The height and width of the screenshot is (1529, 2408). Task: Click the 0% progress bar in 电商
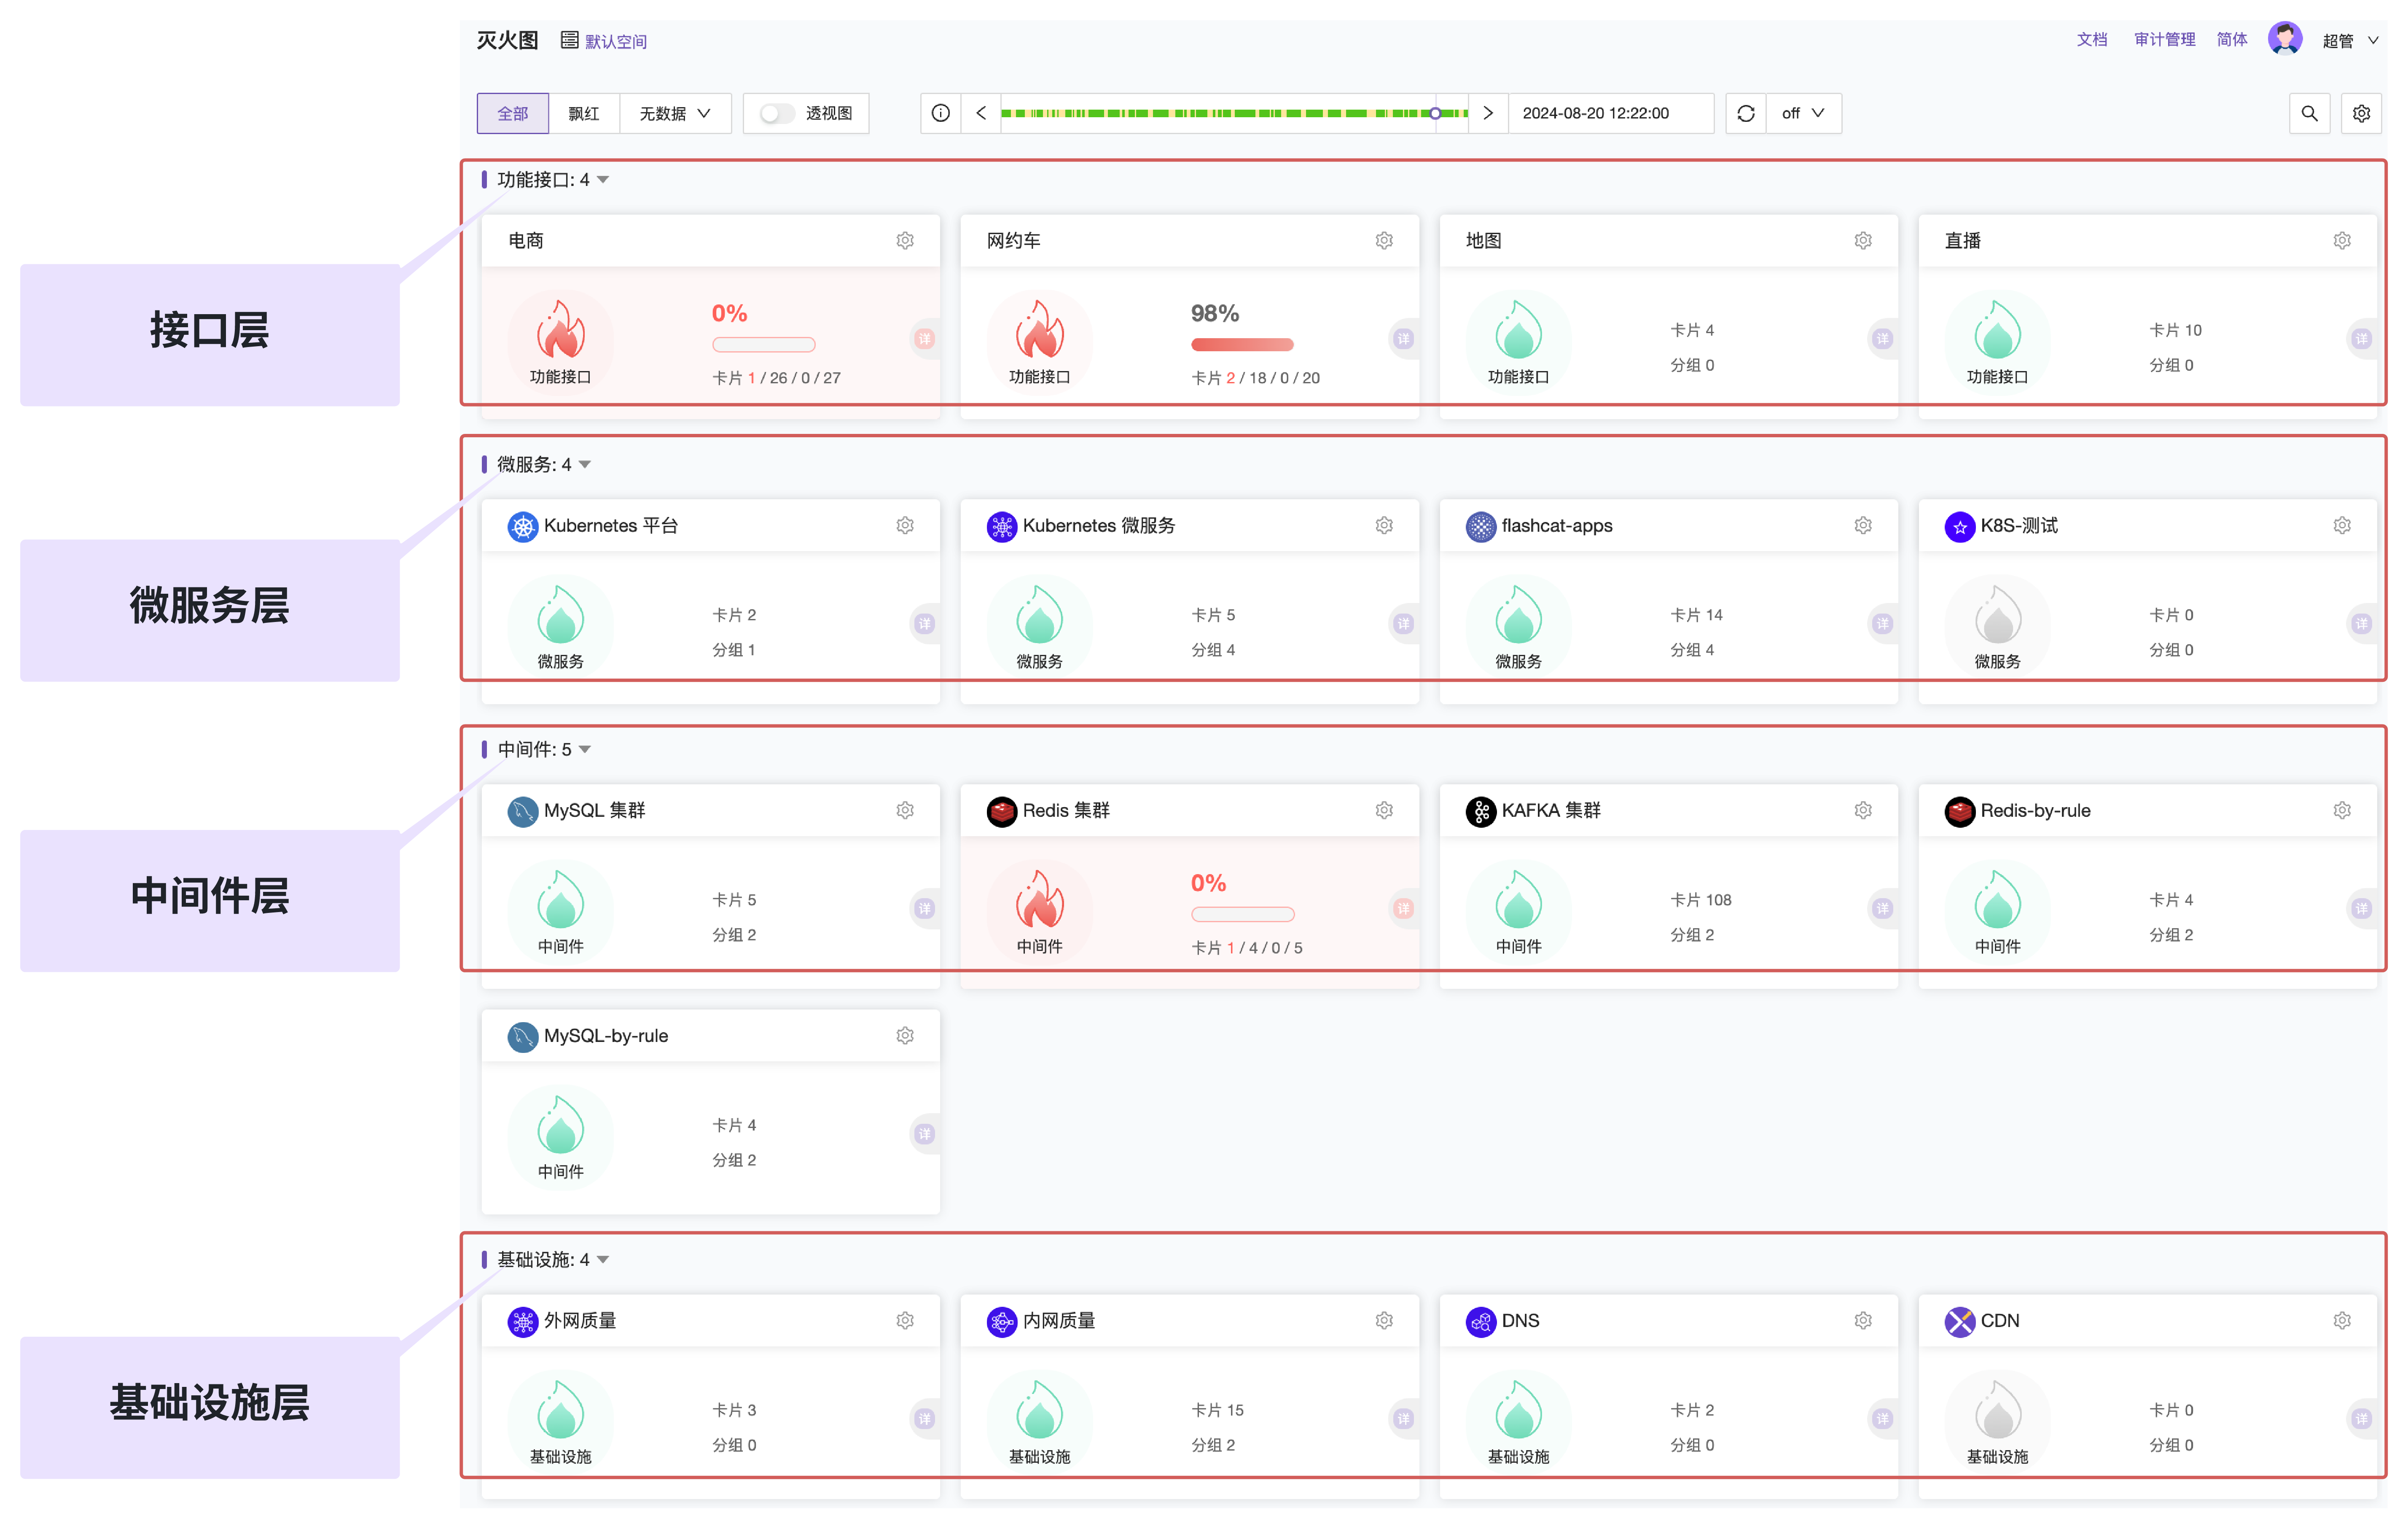point(764,345)
